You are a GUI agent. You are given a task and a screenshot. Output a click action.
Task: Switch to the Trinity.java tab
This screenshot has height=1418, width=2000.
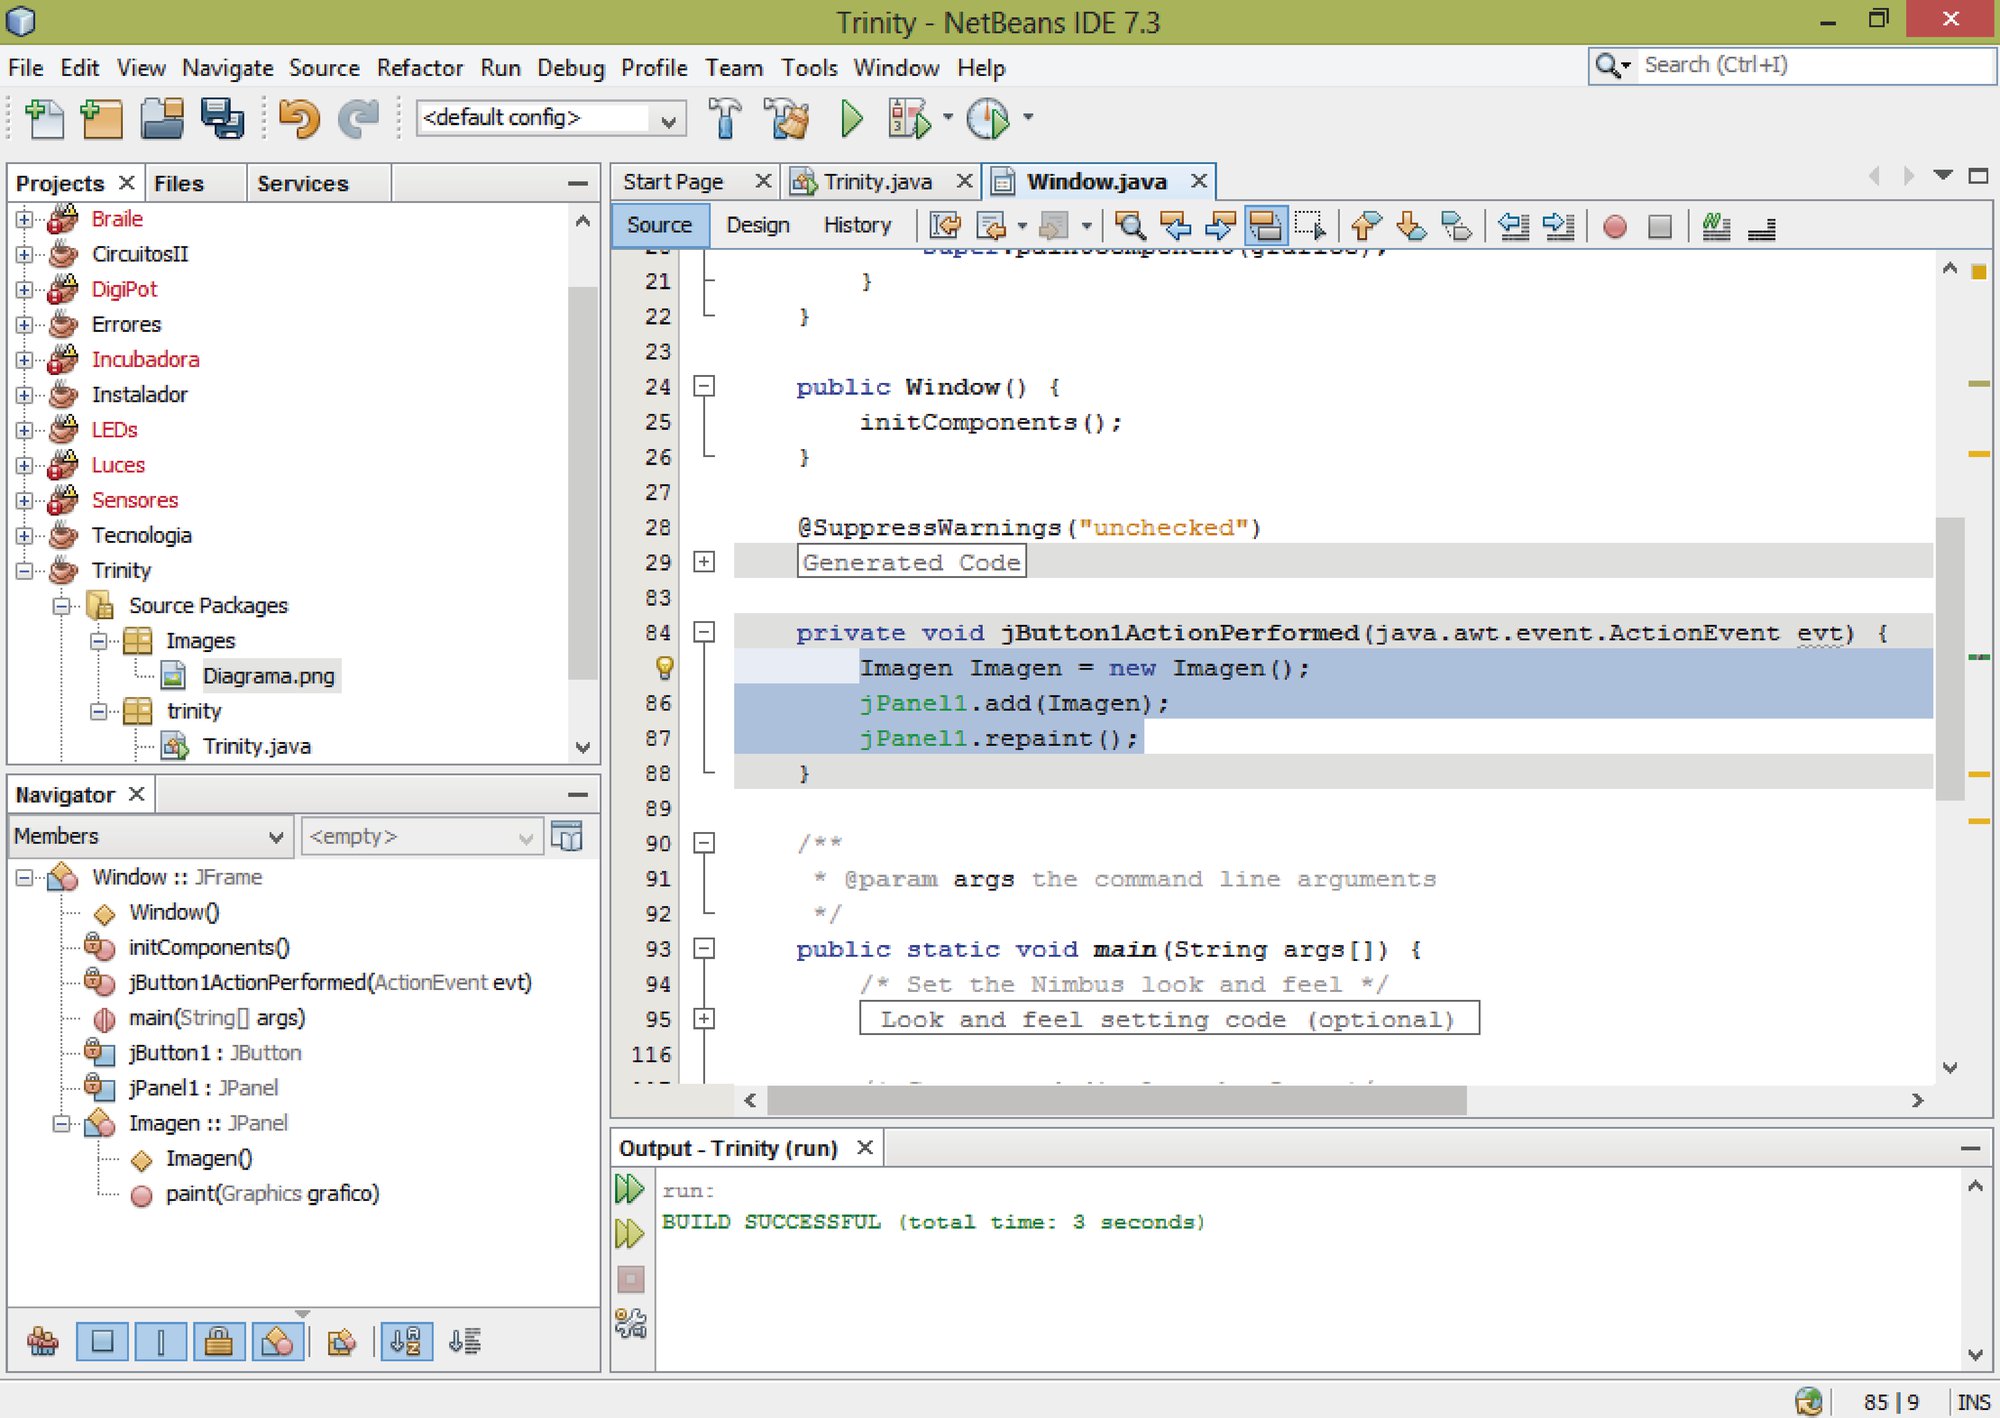click(x=877, y=182)
